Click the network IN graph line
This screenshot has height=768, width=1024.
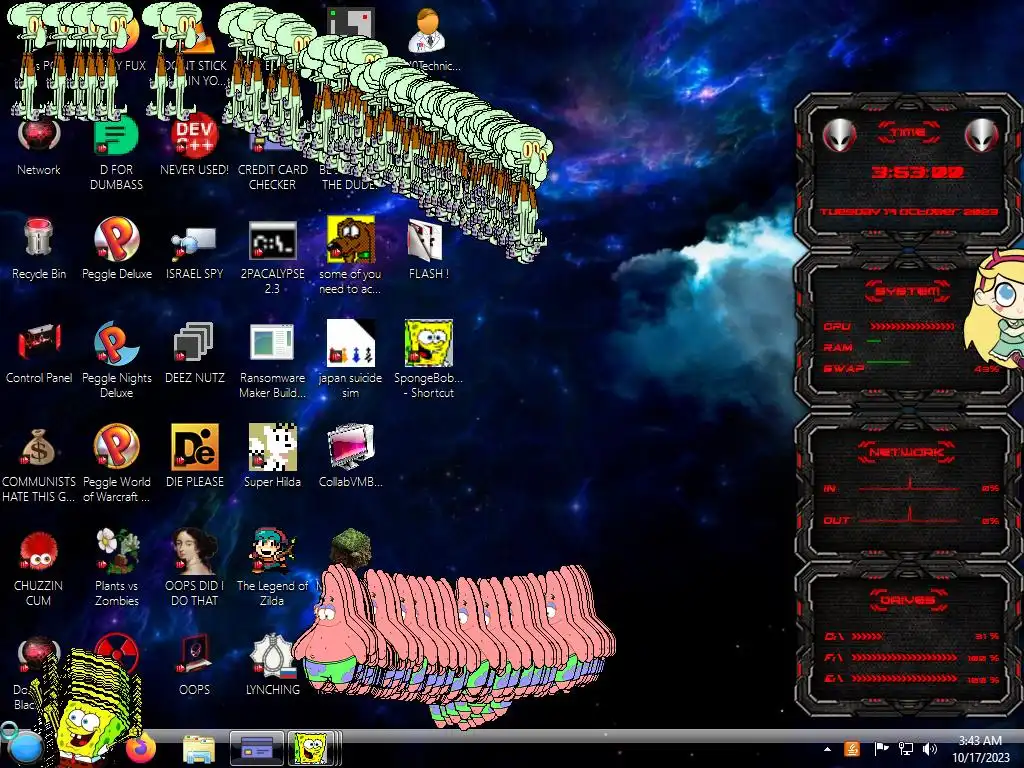(x=909, y=486)
